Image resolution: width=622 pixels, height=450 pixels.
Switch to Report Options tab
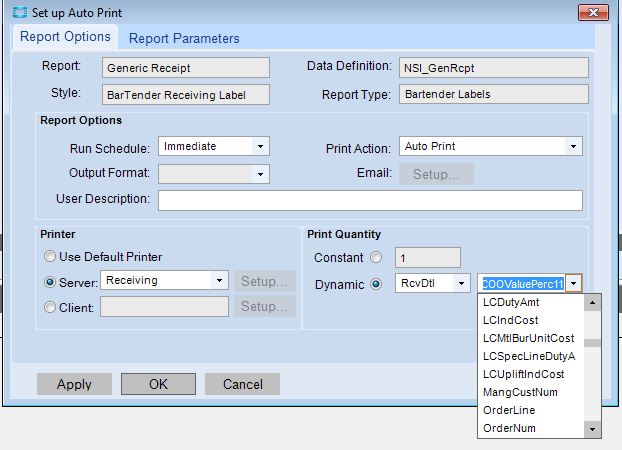point(65,37)
